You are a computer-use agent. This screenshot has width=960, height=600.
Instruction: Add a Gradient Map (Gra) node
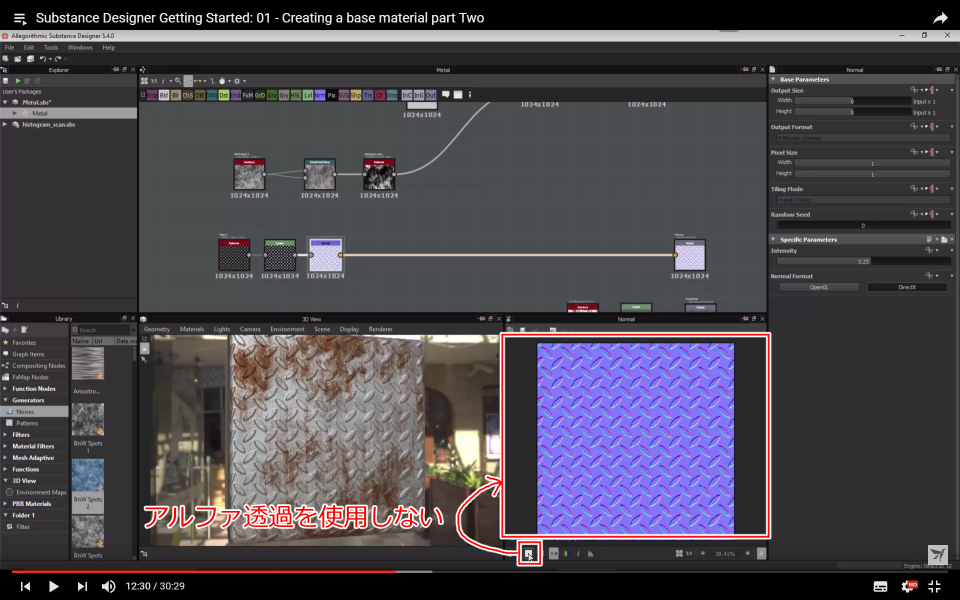272,96
